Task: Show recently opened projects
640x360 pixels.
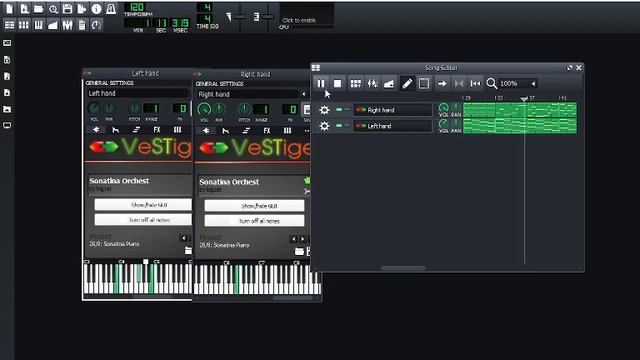Action: [53, 9]
